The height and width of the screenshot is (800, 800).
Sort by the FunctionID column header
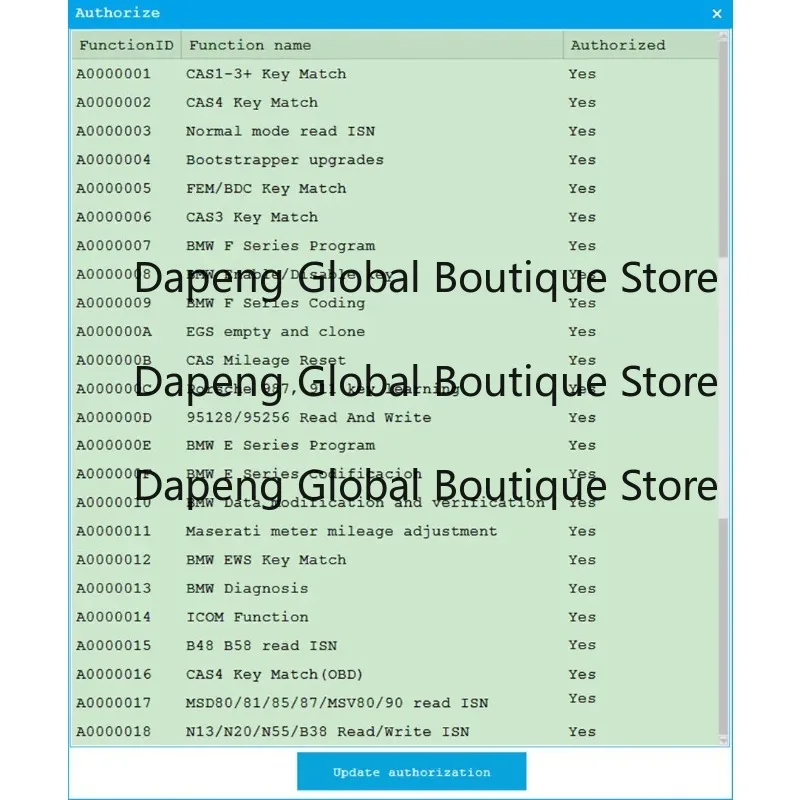126,45
